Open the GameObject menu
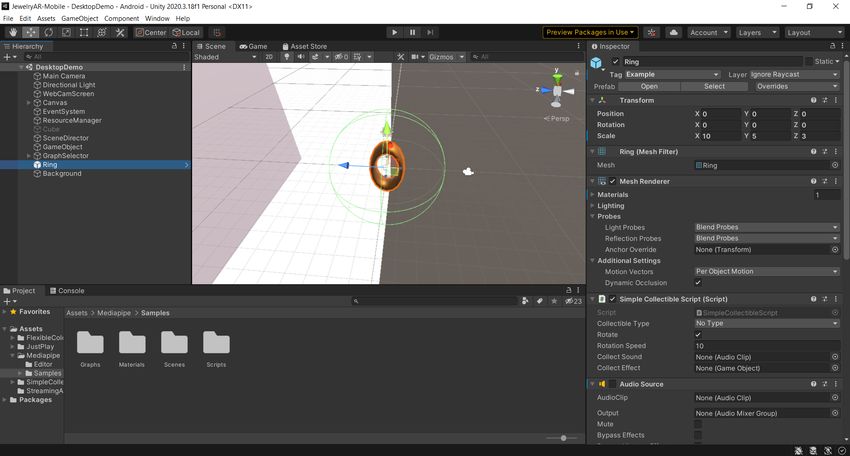This screenshot has height=456, width=850. 80,18
